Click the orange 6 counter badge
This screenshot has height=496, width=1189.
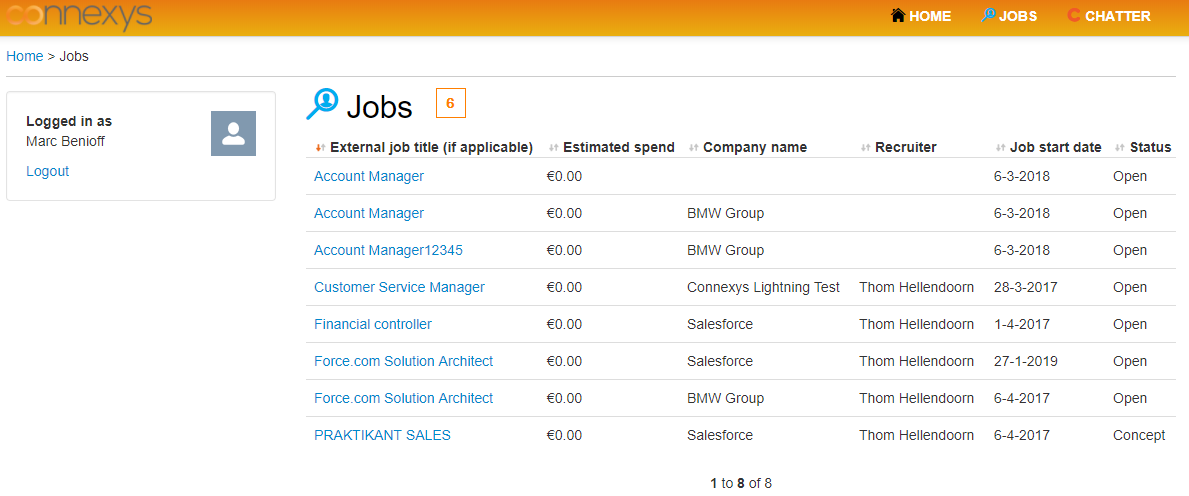click(450, 104)
